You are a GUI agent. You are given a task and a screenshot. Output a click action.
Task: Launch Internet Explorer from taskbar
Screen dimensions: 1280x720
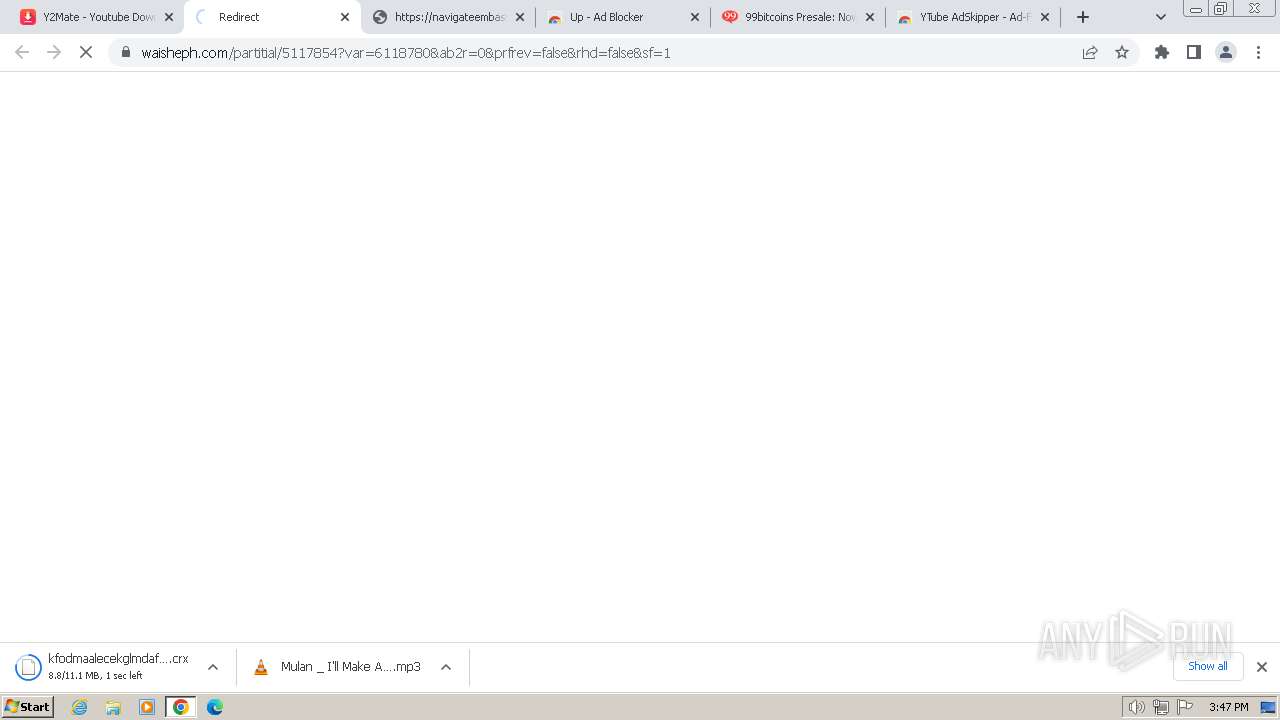tap(80, 707)
